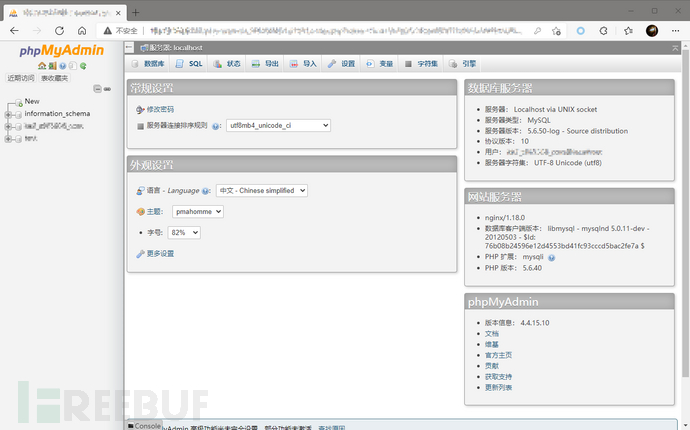Open the 导入 (Import) tab
Viewport: 690px width, 430px height.
pos(303,64)
